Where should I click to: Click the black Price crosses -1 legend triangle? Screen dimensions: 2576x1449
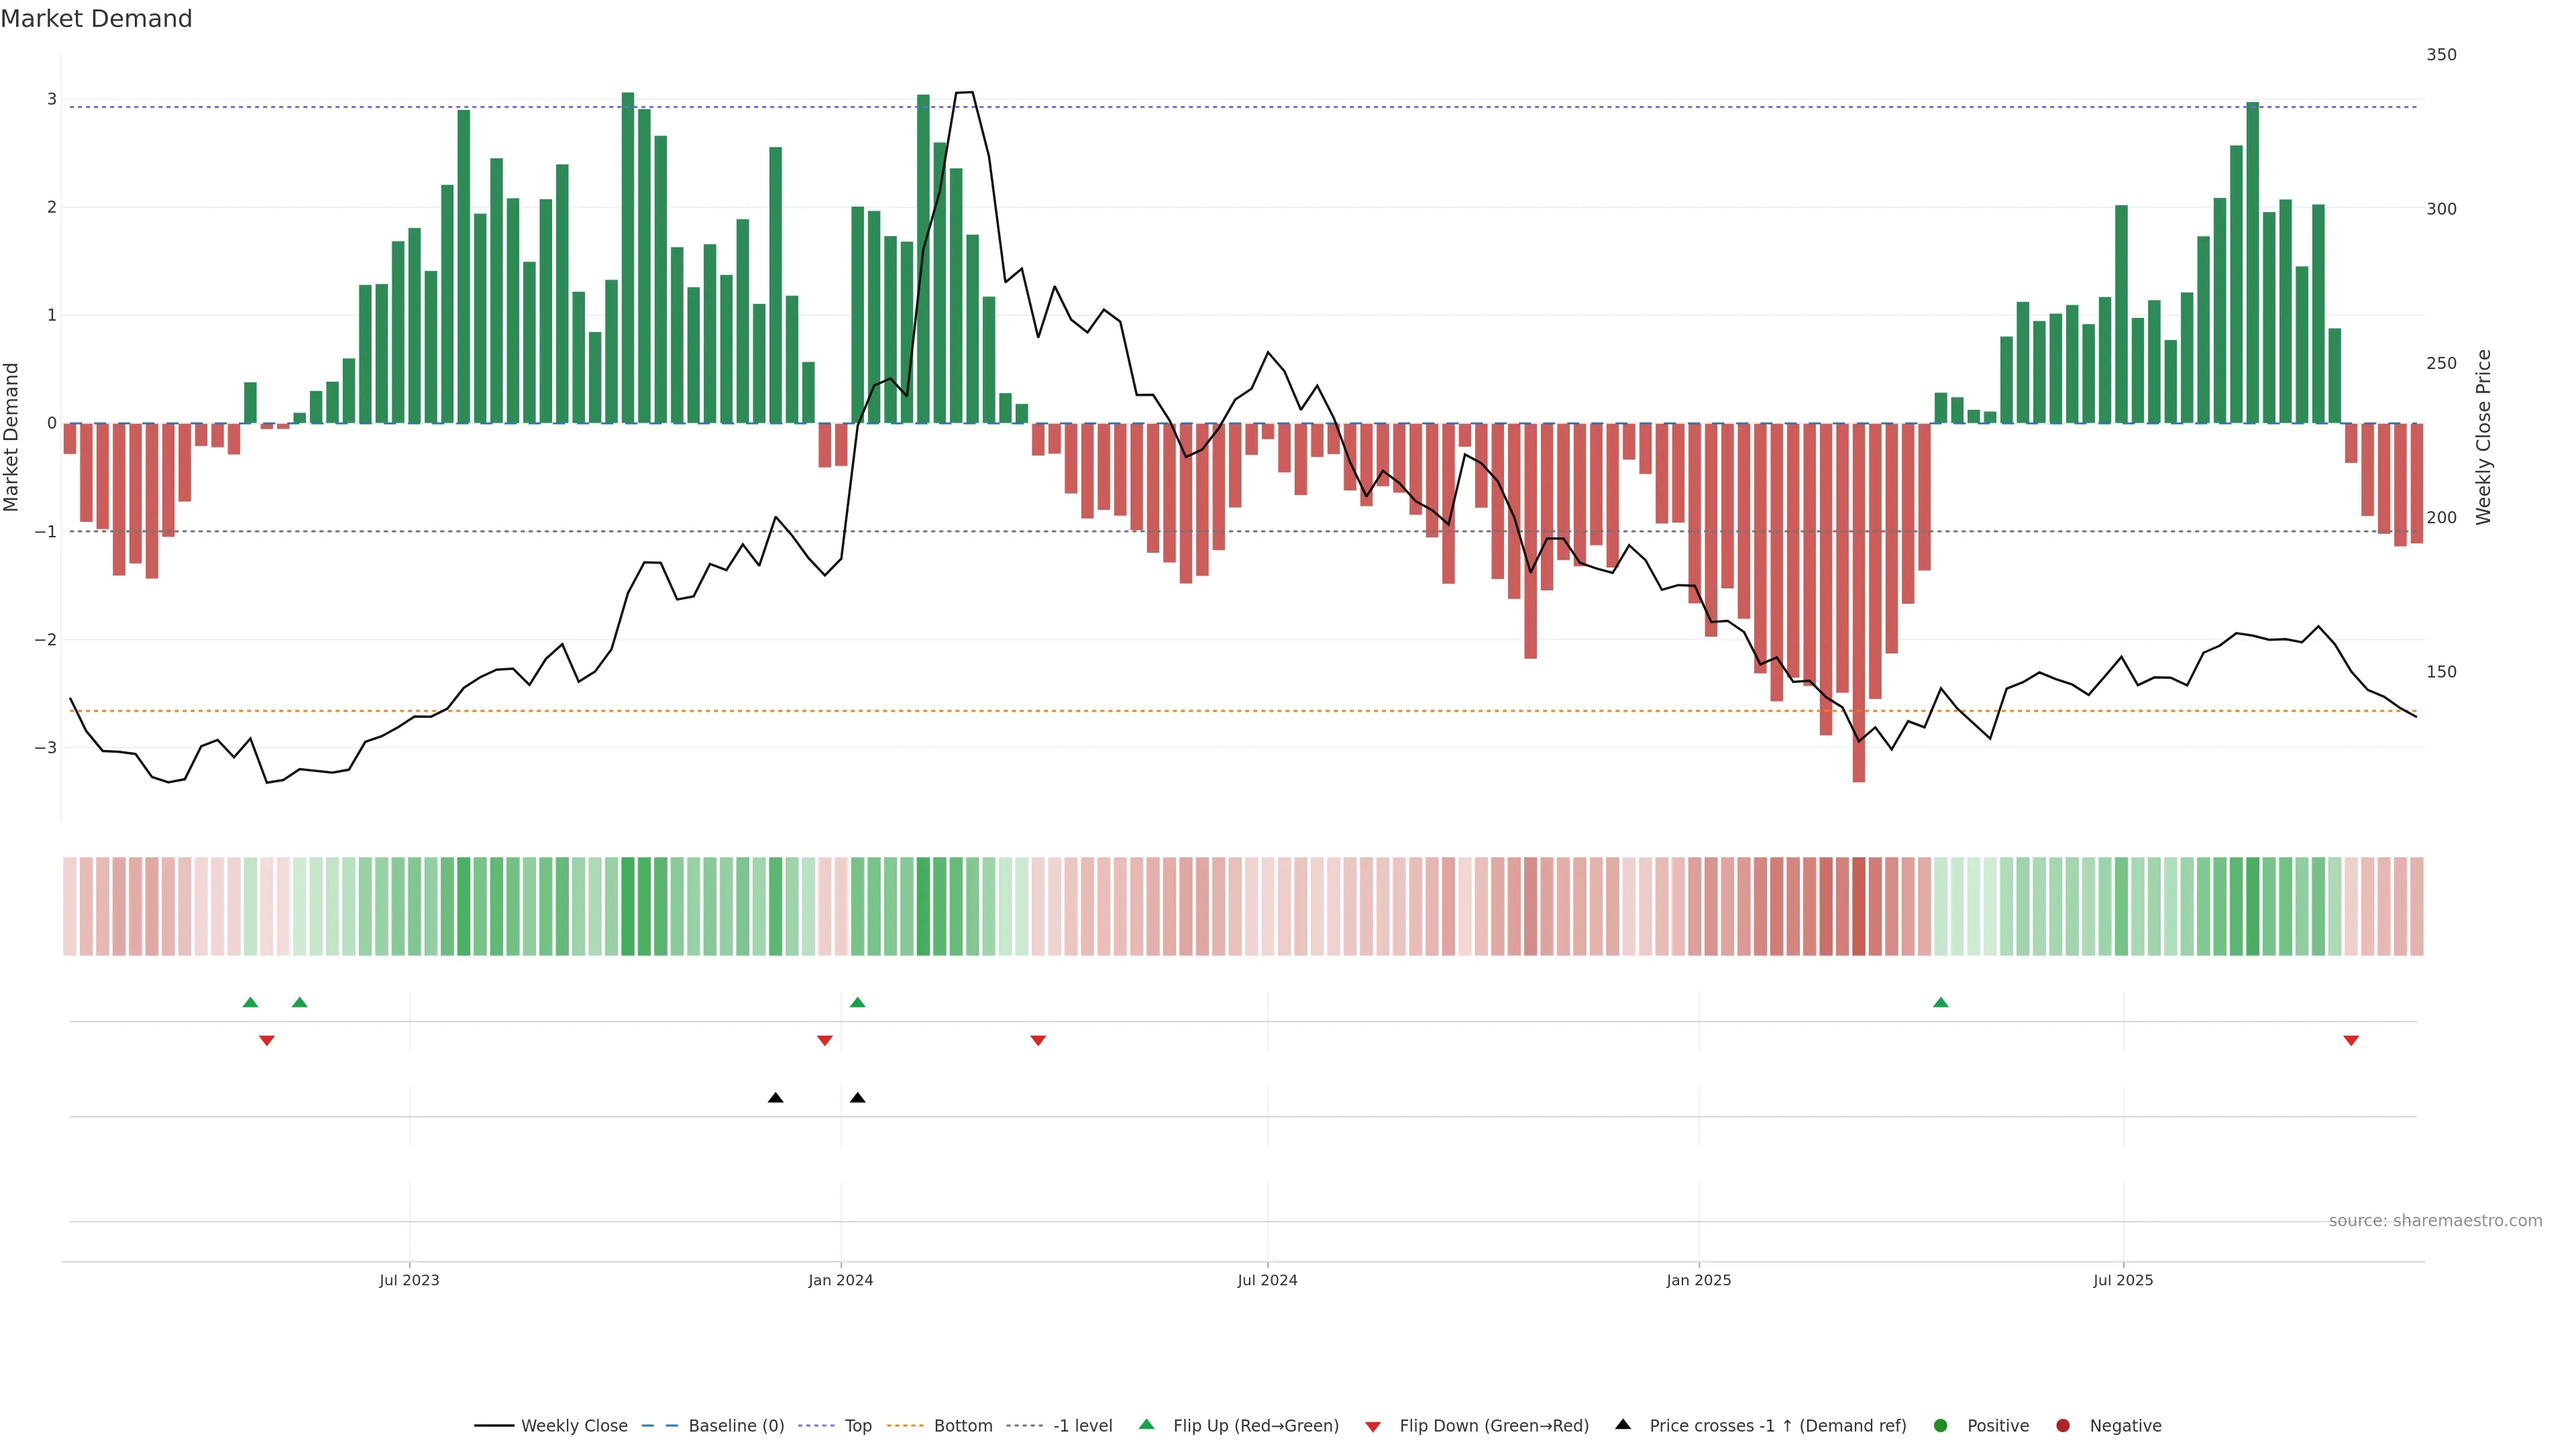1623,1424
